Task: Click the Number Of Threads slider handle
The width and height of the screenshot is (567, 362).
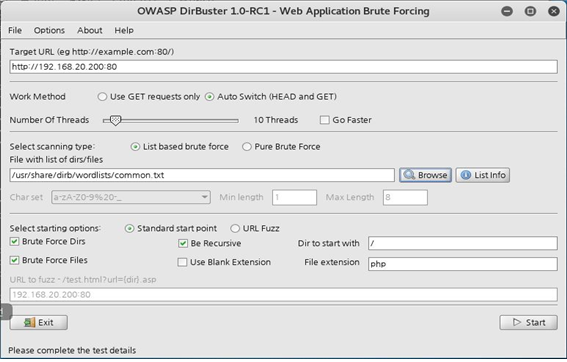Action: point(115,120)
